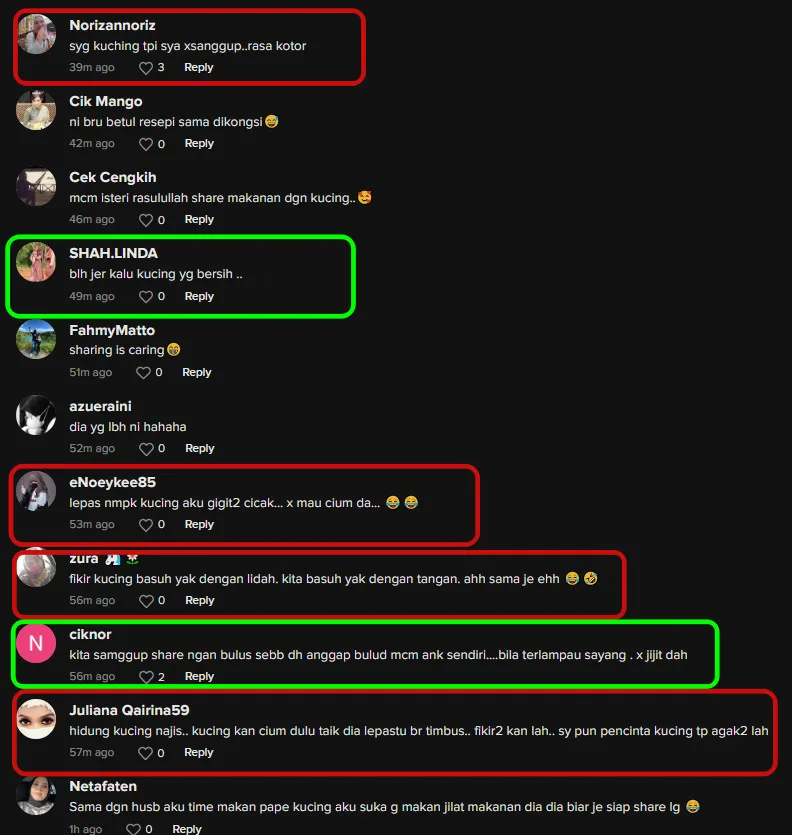
Task: Reply to Juliana Qairina59
Action: click(199, 752)
